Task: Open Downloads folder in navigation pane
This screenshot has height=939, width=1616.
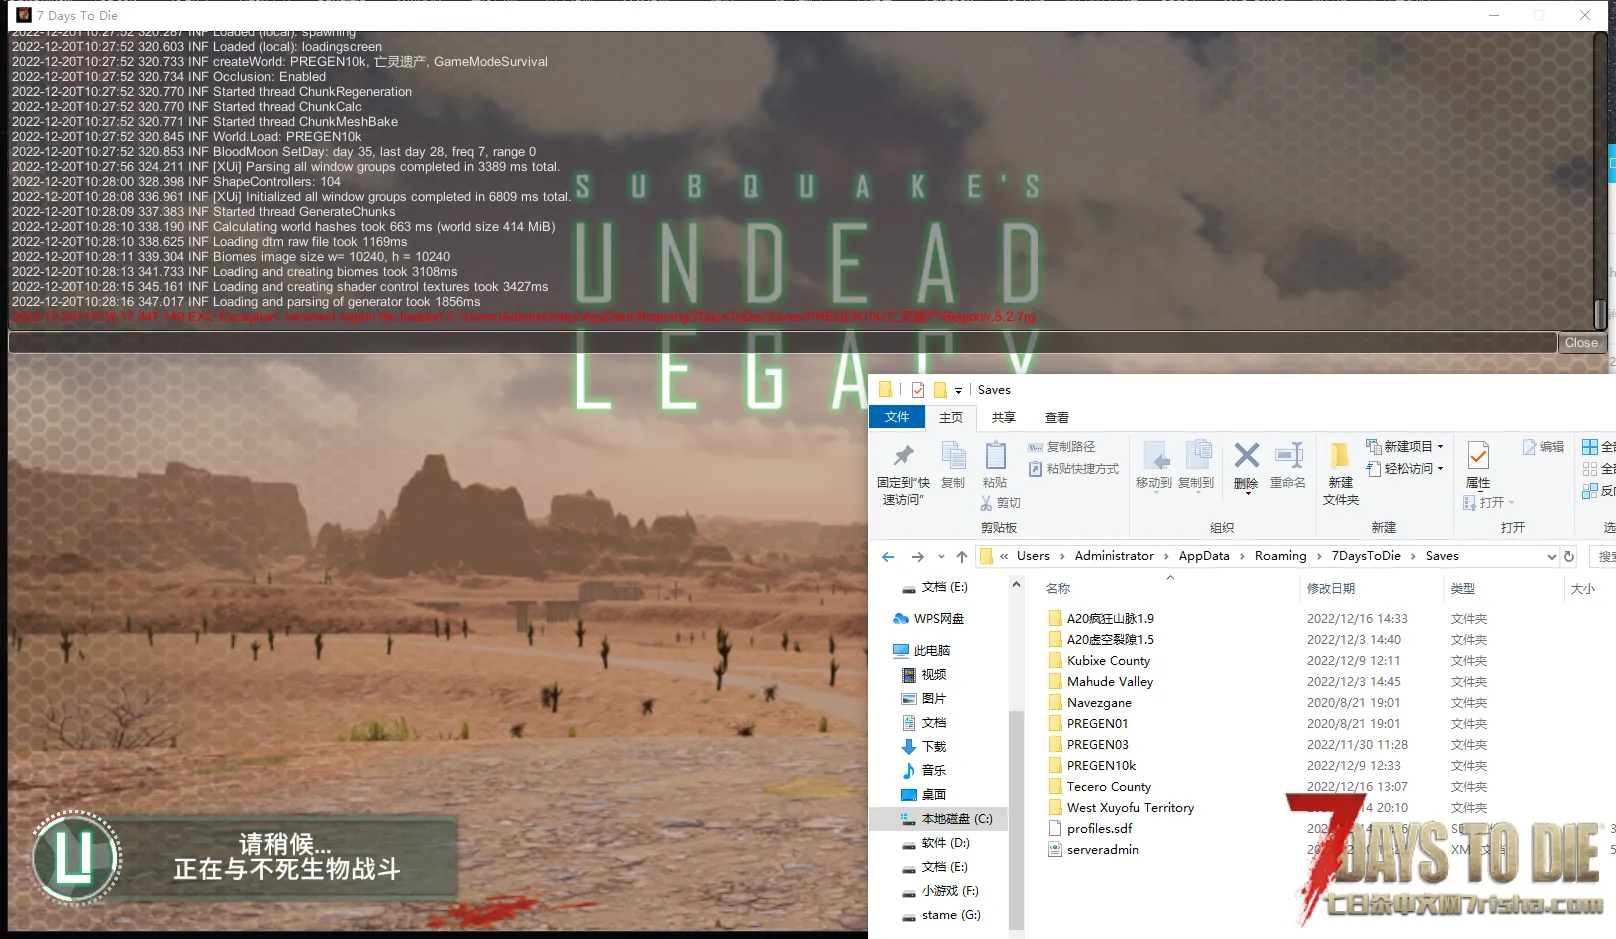Action: tap(924, 747)
